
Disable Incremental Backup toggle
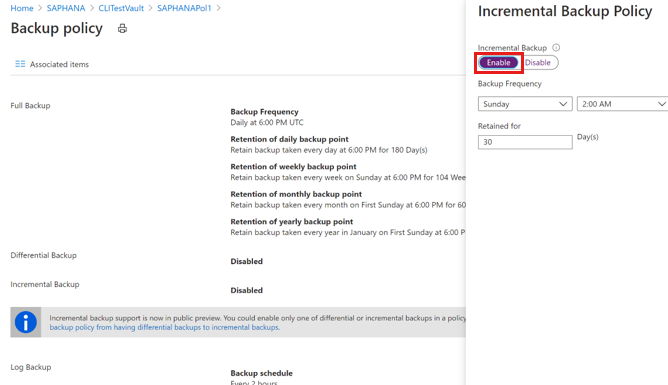tap(538, 63)
